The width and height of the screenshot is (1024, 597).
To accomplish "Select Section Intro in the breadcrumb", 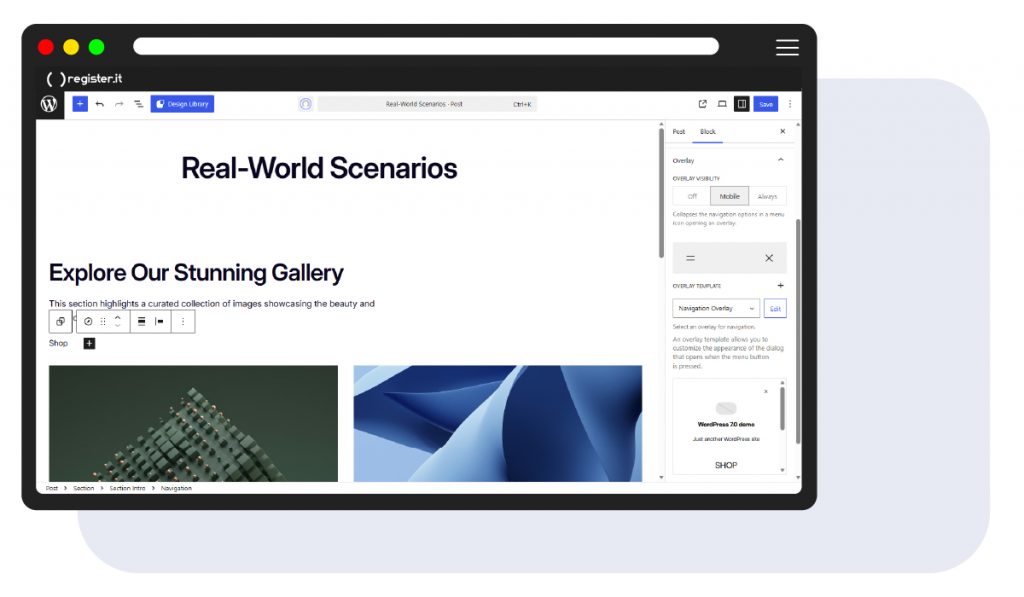I will [125, 488].
